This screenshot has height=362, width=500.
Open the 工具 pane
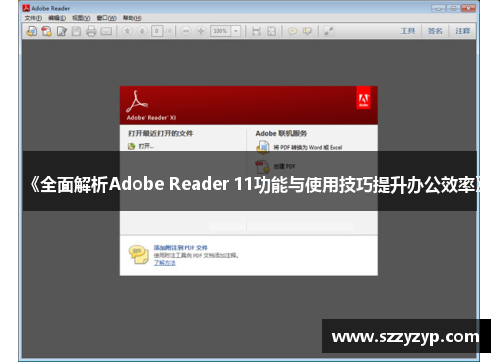(x=408, y=31)
